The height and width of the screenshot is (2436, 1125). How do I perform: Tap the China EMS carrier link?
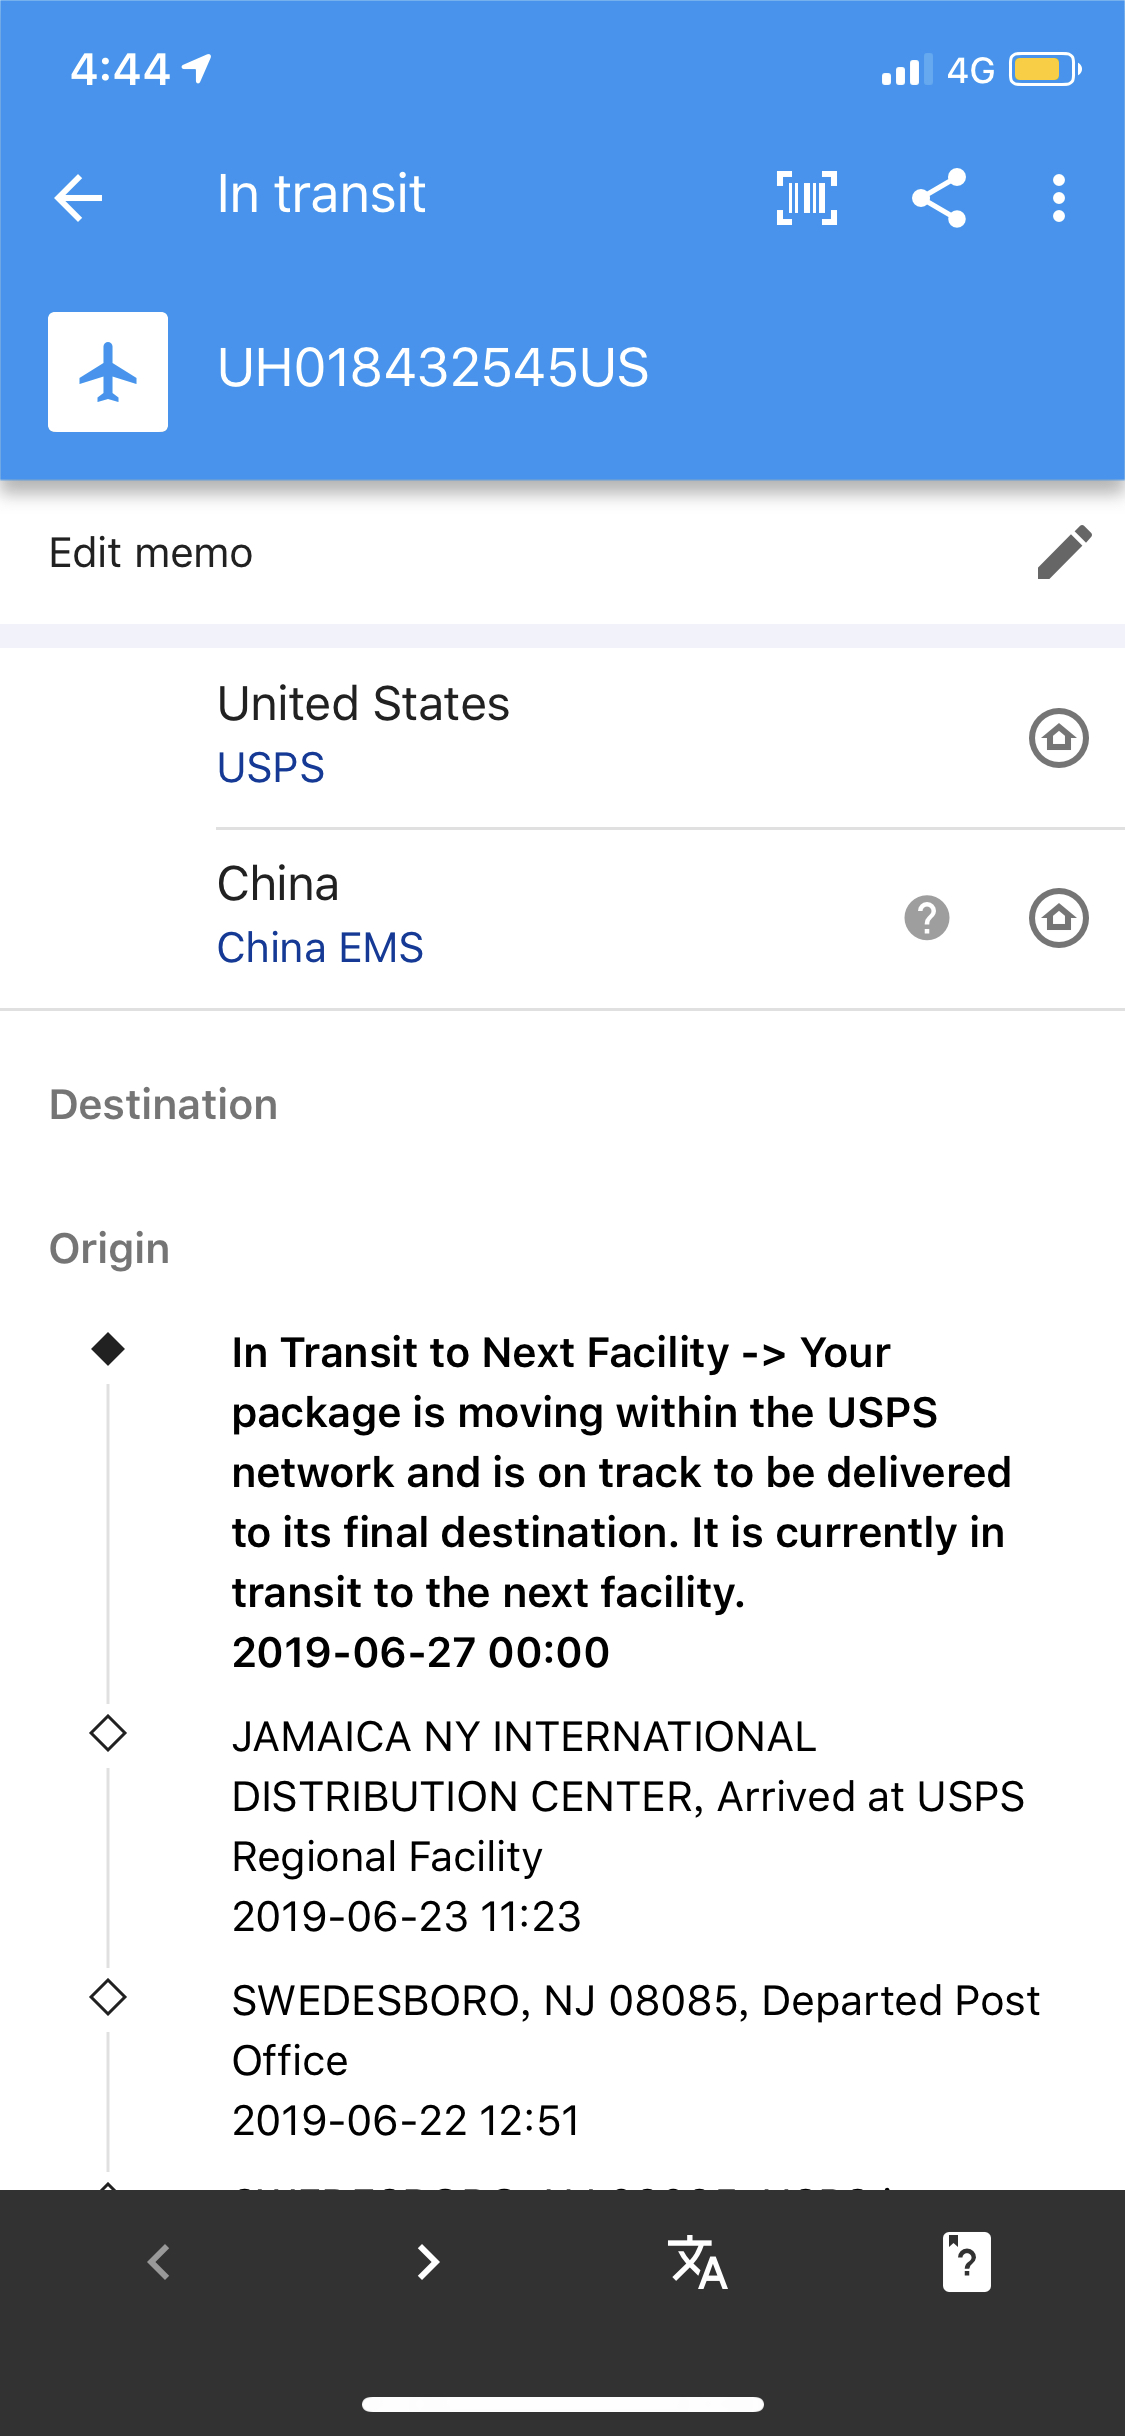pyautogui.click(x=320, y=948)
